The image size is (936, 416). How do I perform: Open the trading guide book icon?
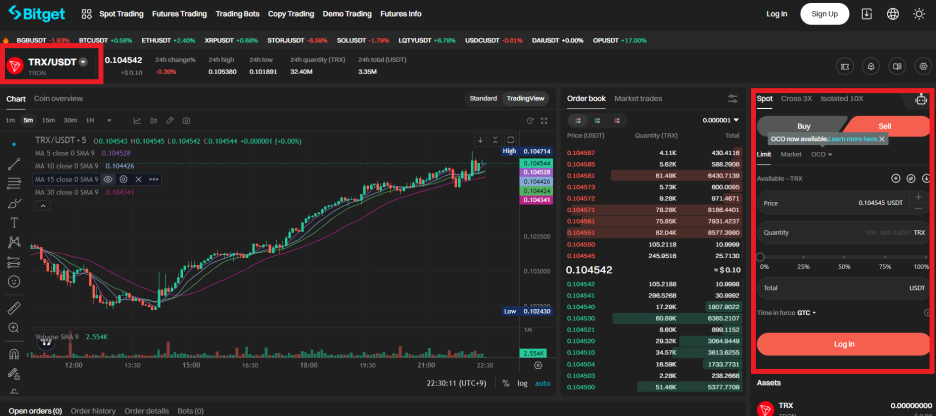point(897,66)
